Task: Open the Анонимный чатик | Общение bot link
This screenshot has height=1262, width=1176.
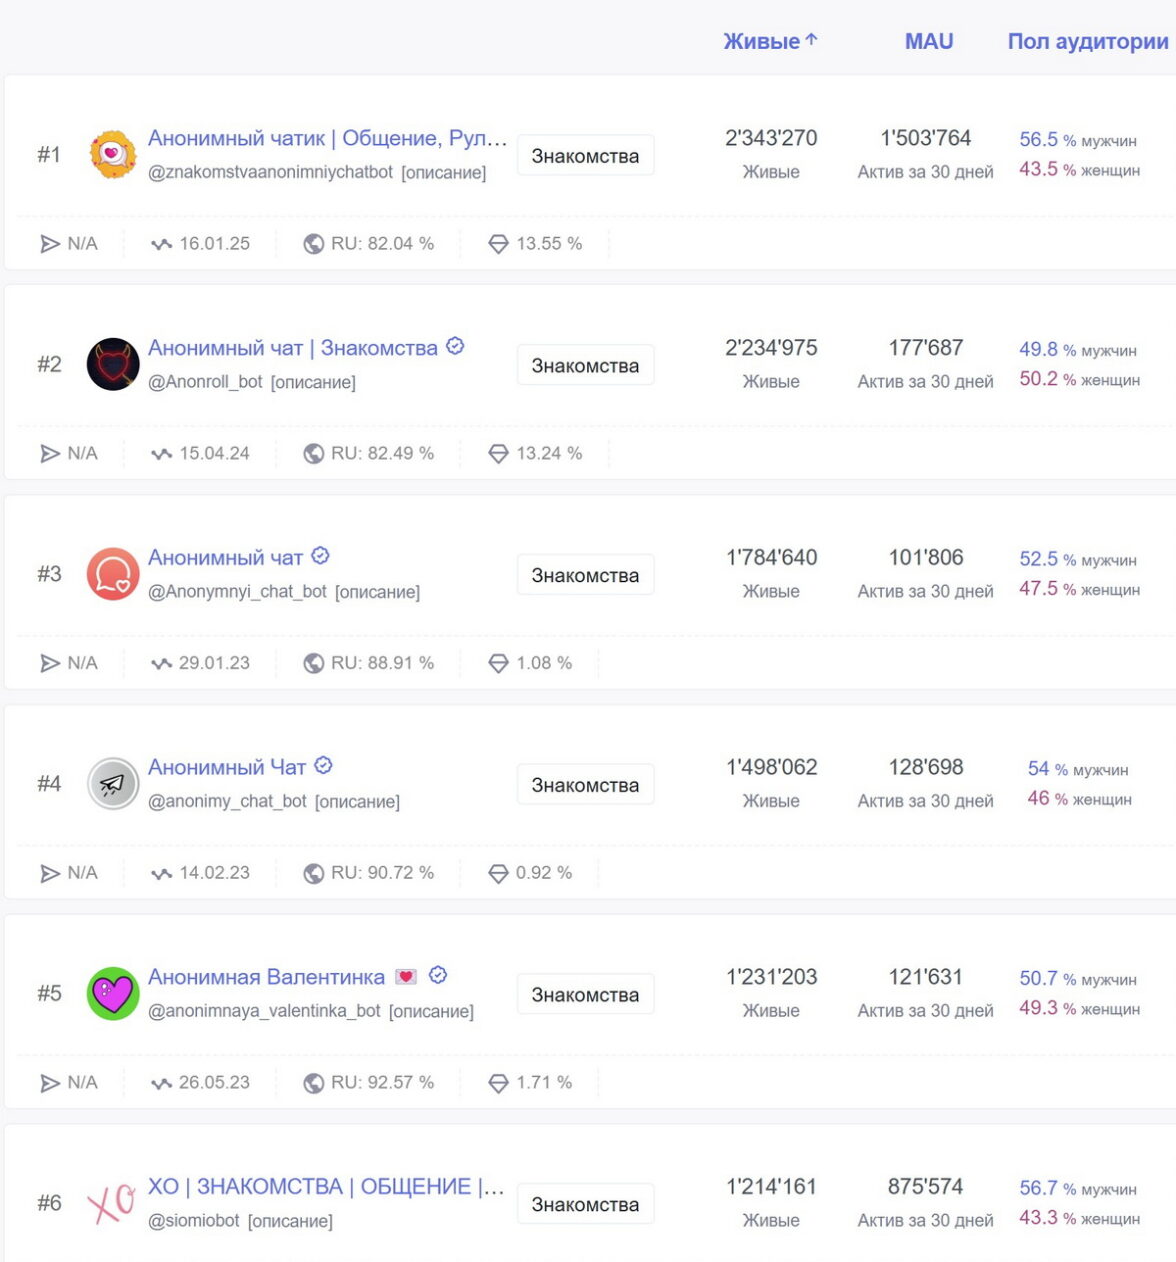Action: tap(327, 138)
